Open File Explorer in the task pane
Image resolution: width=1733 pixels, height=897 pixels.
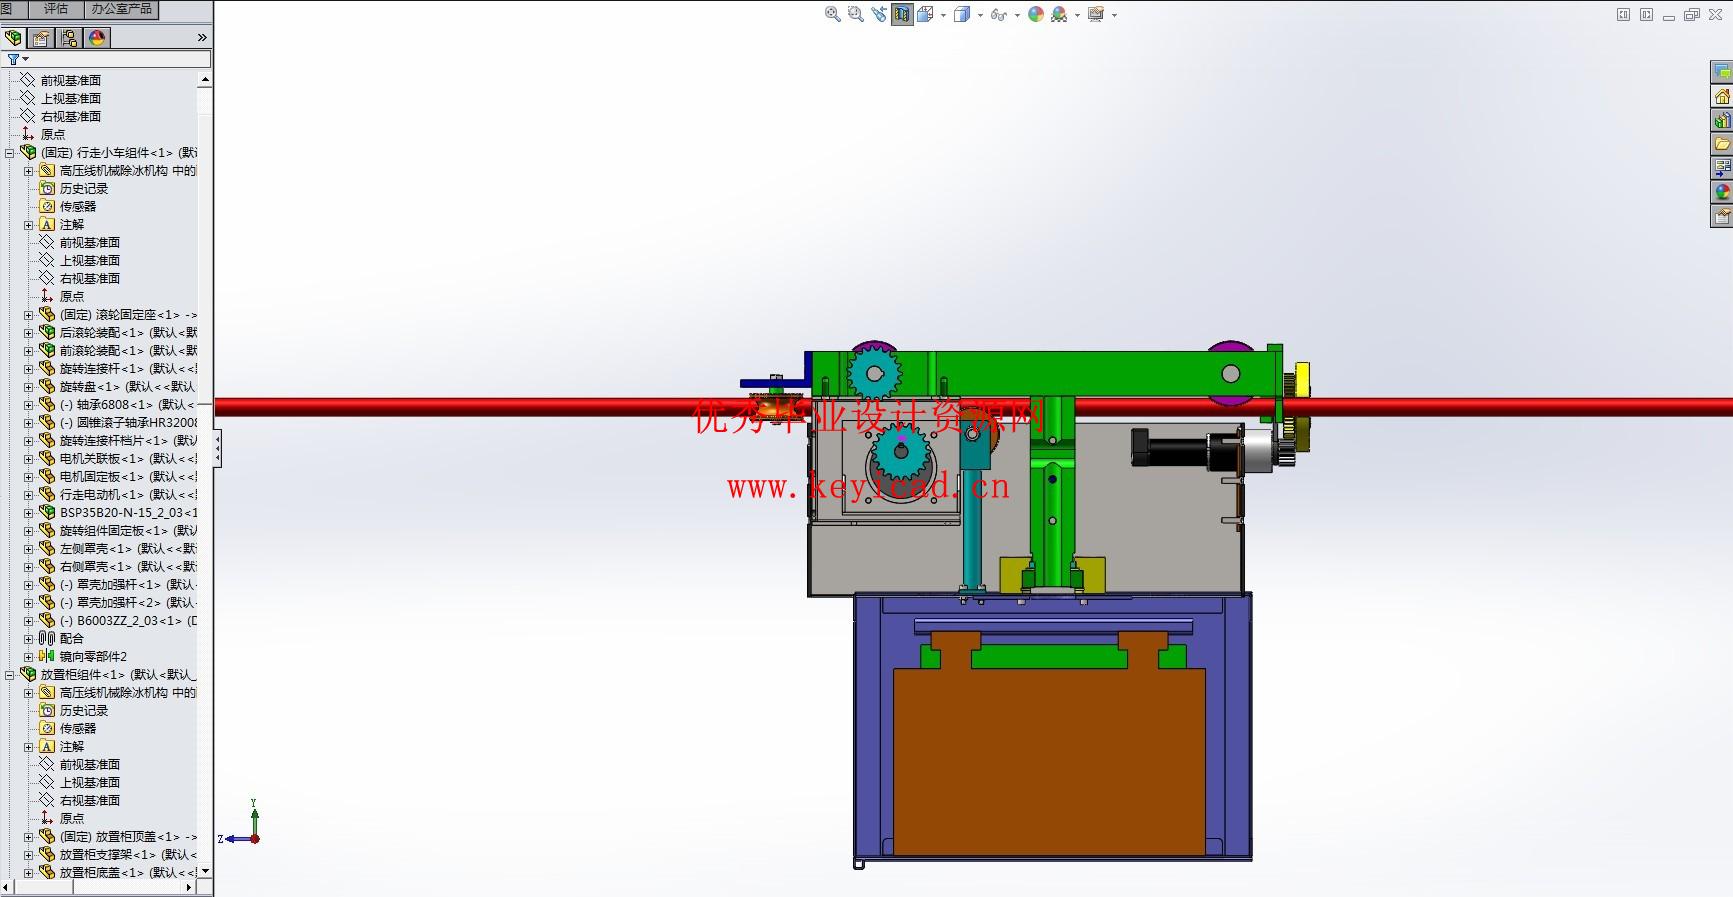[x=1722, y=144]
